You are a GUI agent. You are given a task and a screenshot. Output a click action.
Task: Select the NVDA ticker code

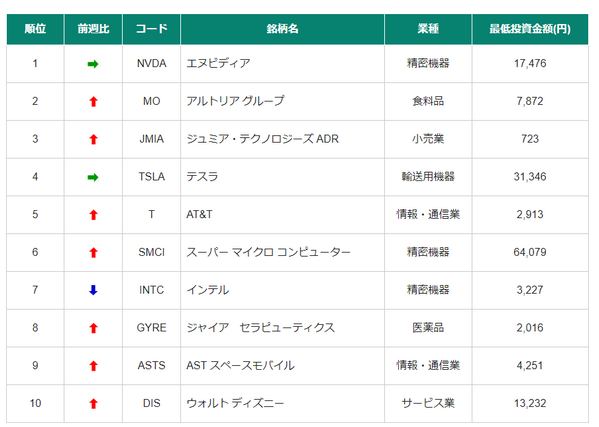click(x=152, y=63)
